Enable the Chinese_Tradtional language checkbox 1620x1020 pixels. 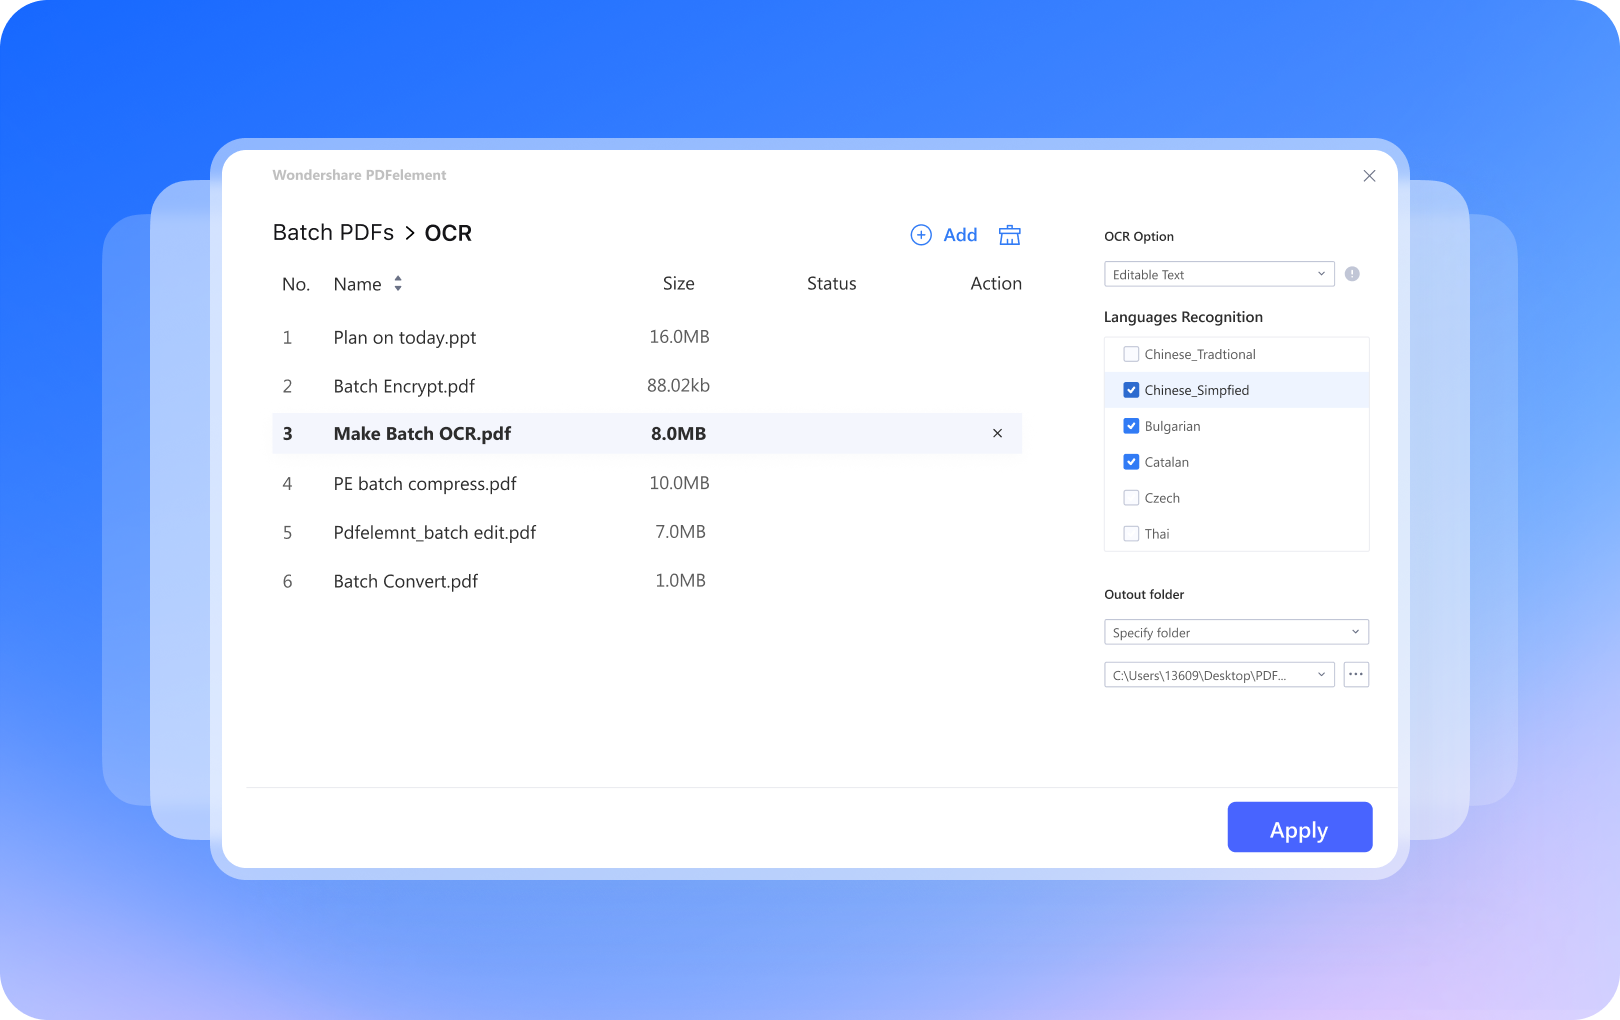pos(1131,354)
